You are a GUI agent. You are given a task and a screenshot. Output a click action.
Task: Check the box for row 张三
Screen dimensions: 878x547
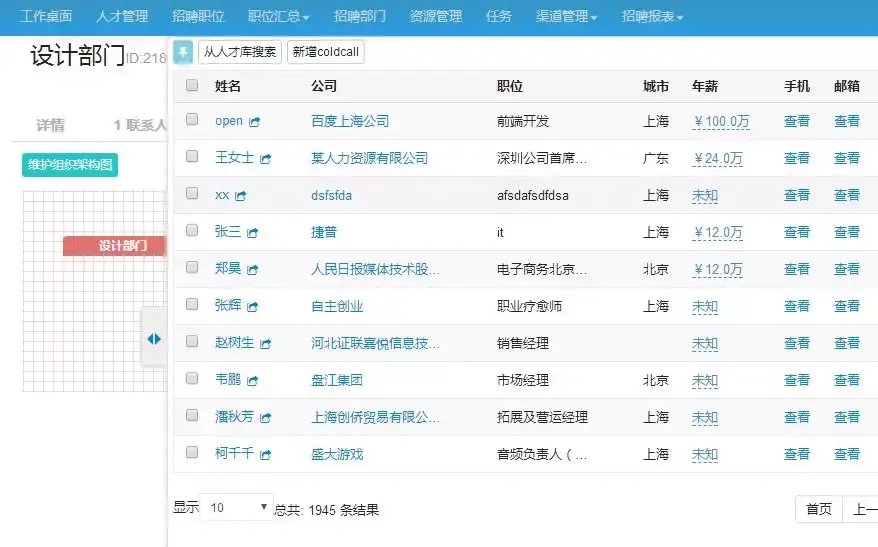(192, 230)
